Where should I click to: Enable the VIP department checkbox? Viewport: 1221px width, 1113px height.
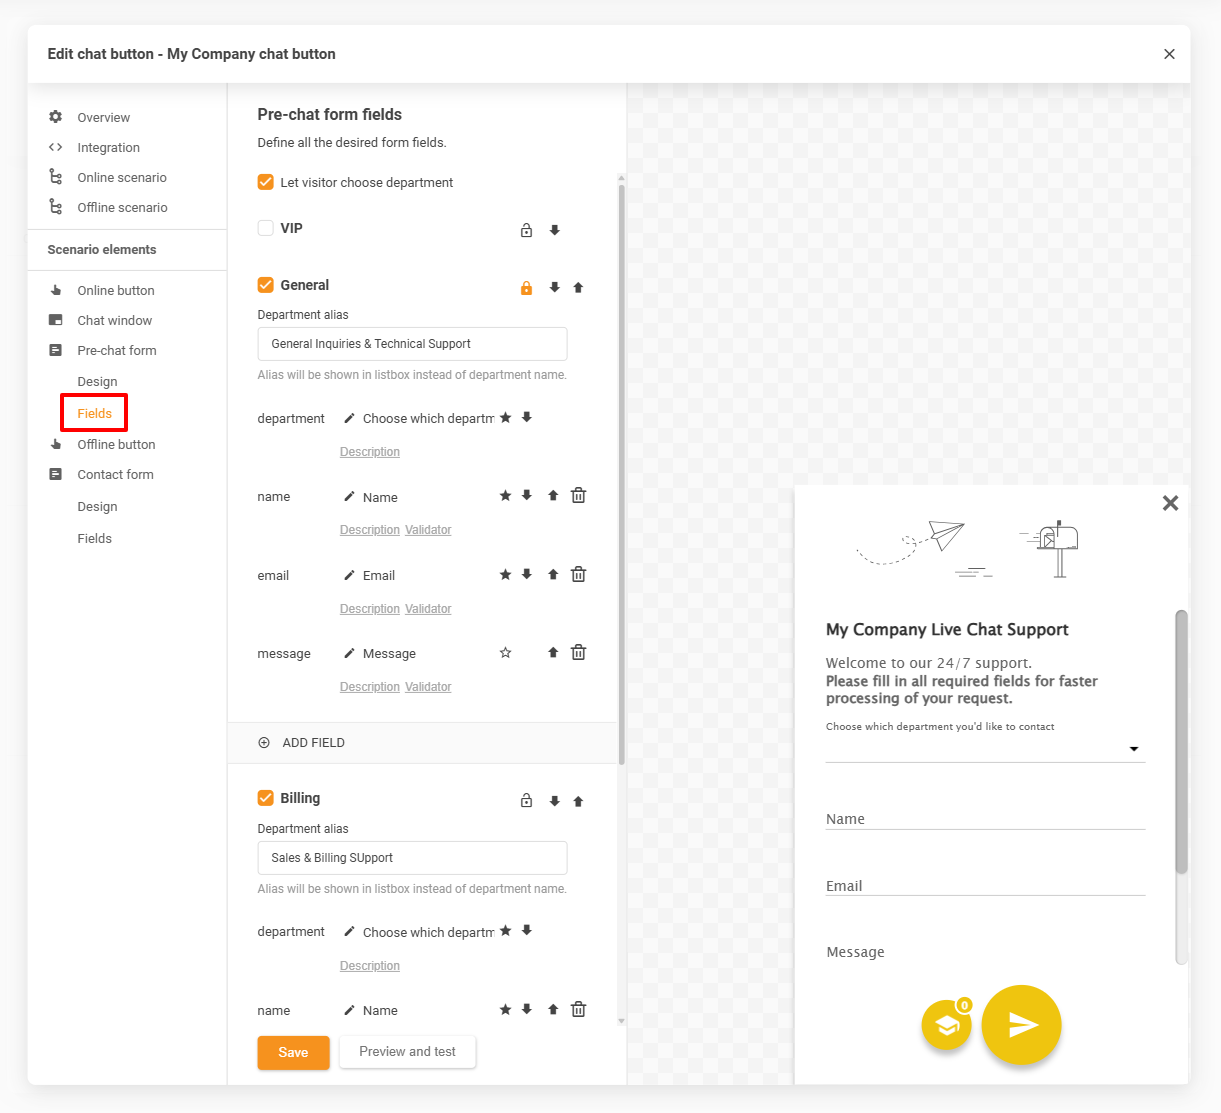tap(266, 228)
